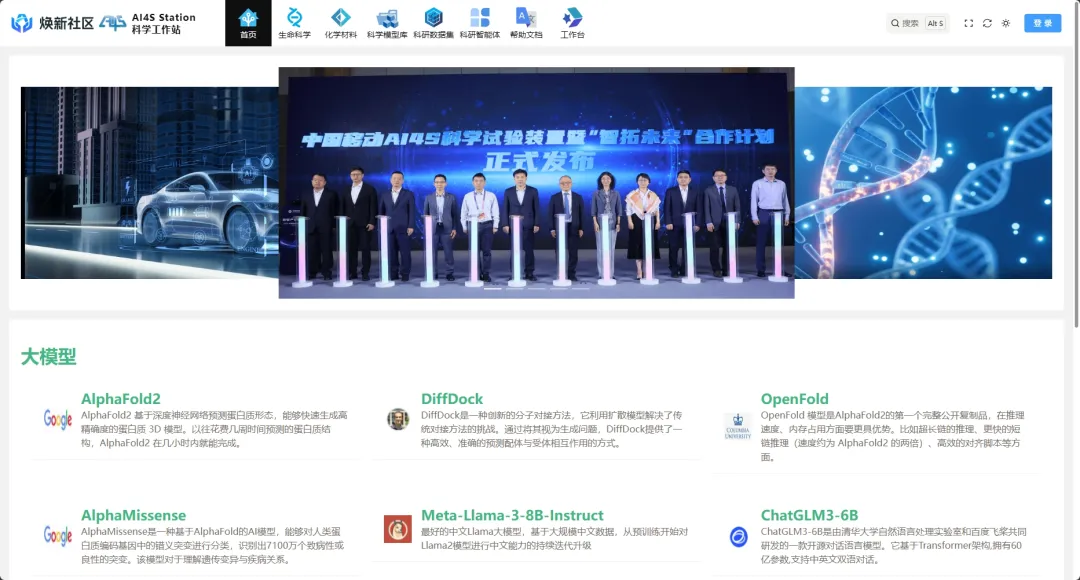Click the refresh icon in header
The image size is (1080, 580).
(x=987, y=23)
